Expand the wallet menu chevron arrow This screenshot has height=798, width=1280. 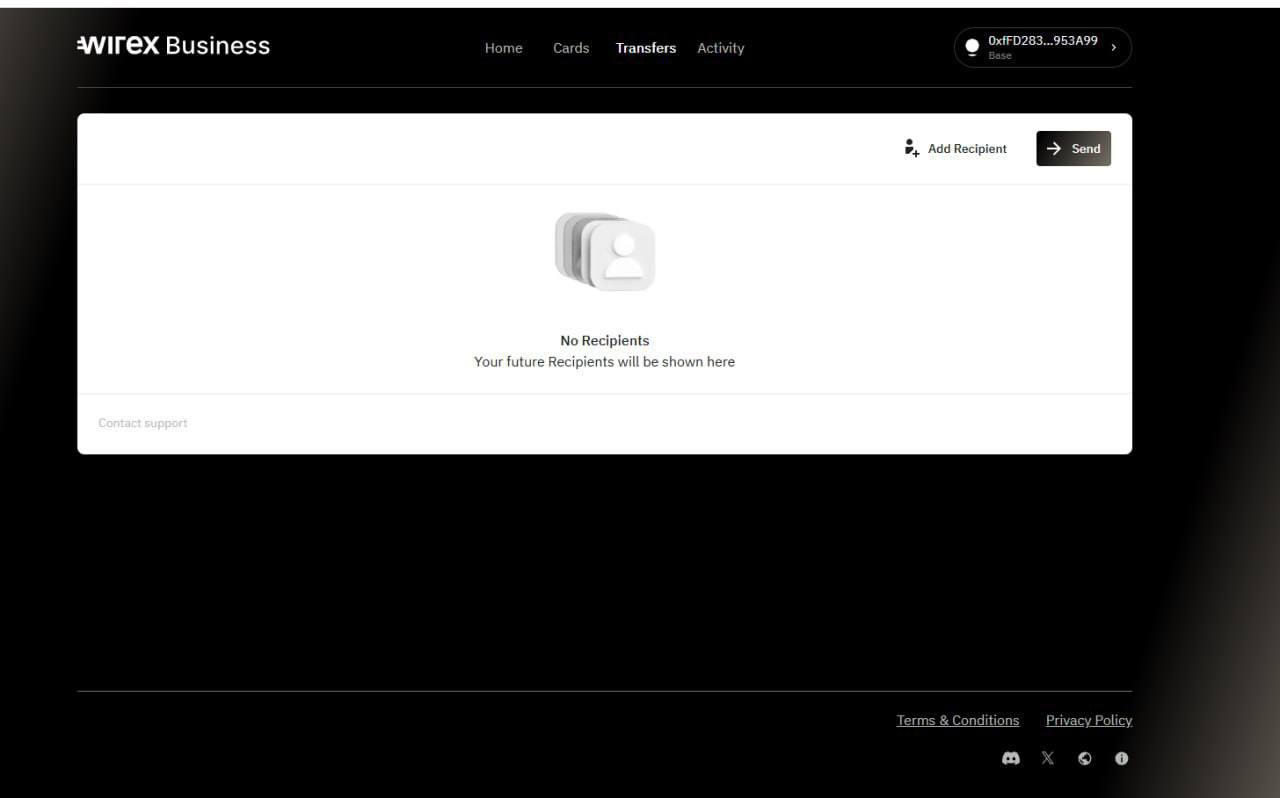[1114, 47]
